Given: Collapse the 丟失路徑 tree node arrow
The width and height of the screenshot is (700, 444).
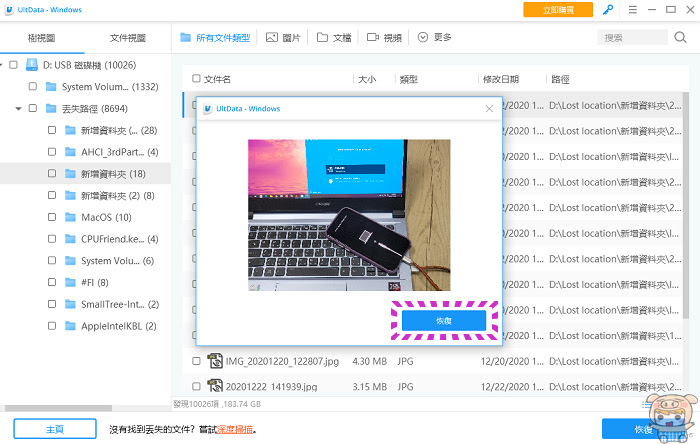Looking at the screenshot, I should click(x=18, y=108).
